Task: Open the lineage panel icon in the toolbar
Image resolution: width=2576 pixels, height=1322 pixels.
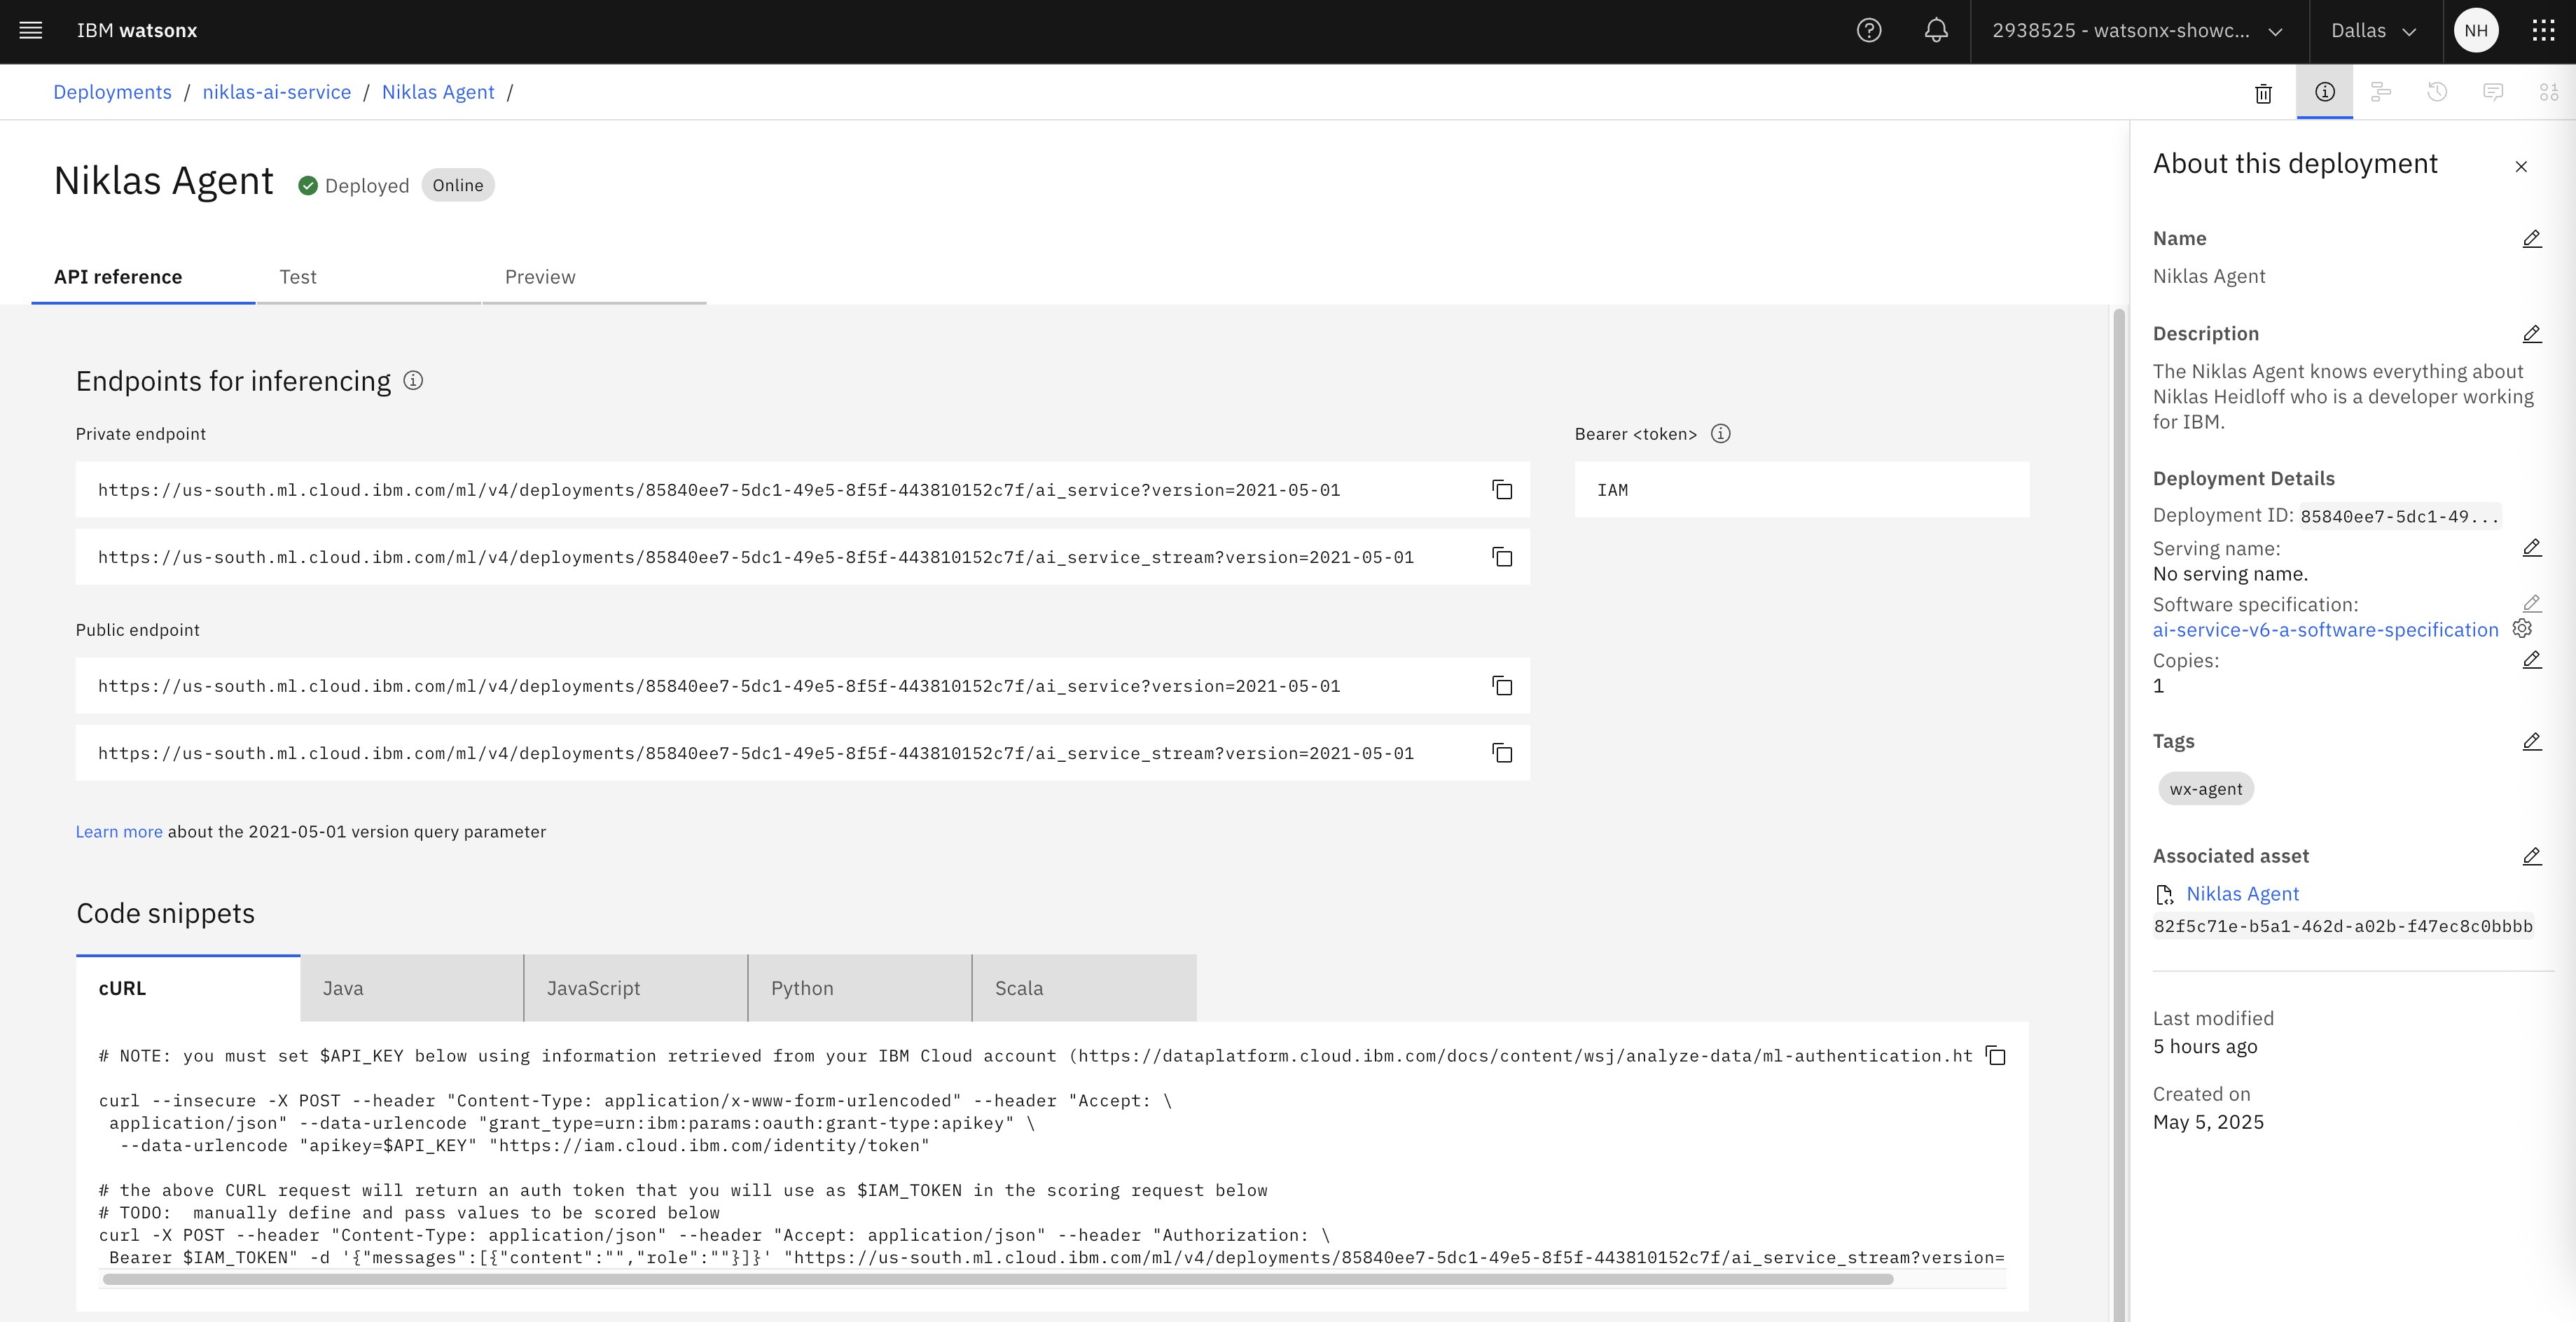Action: 2380,92
